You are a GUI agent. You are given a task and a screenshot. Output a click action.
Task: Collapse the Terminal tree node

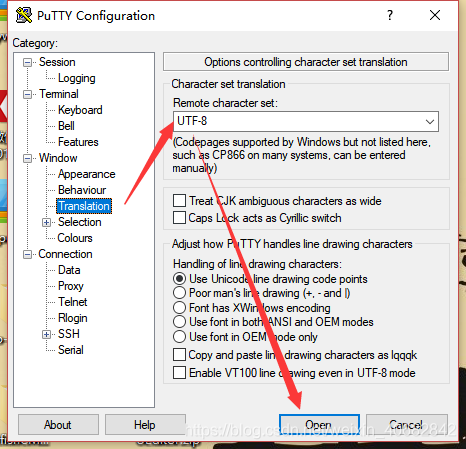27,94
